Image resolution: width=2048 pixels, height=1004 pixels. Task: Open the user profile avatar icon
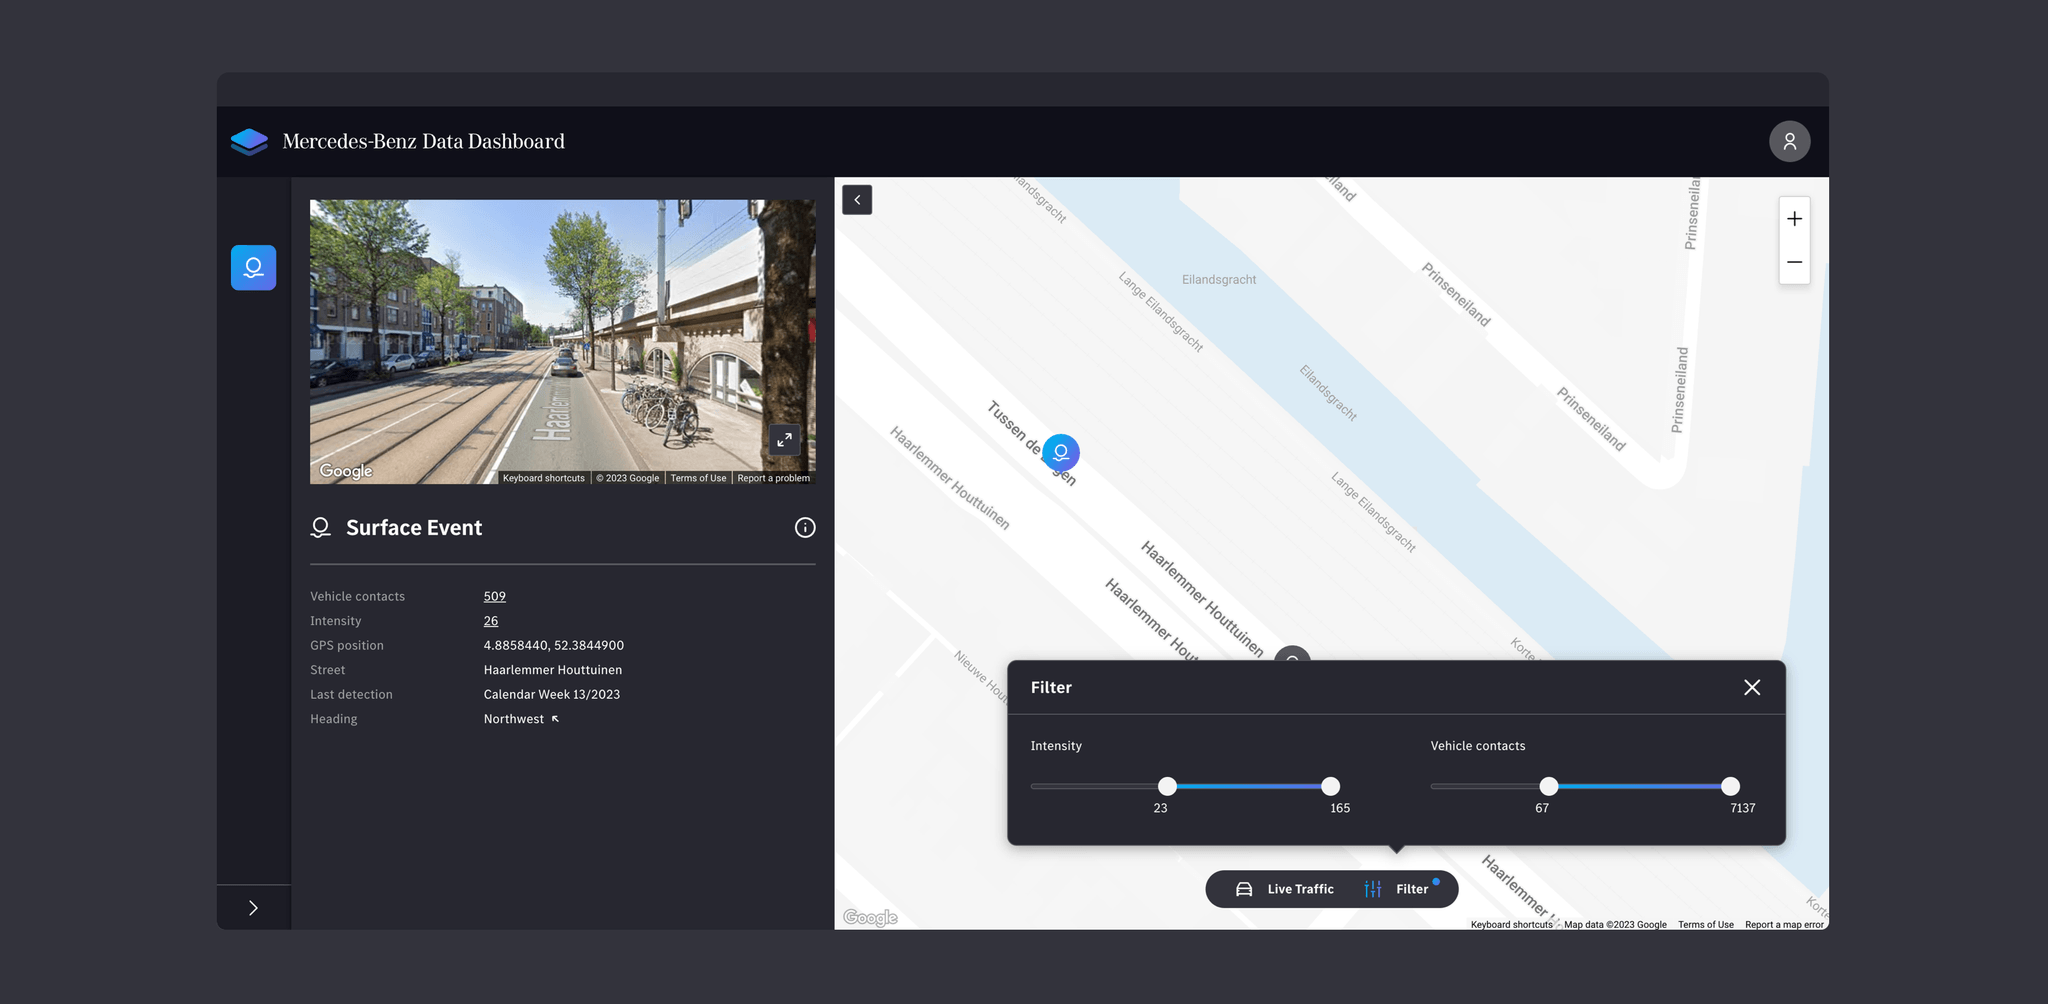(x=1789, y=141)
